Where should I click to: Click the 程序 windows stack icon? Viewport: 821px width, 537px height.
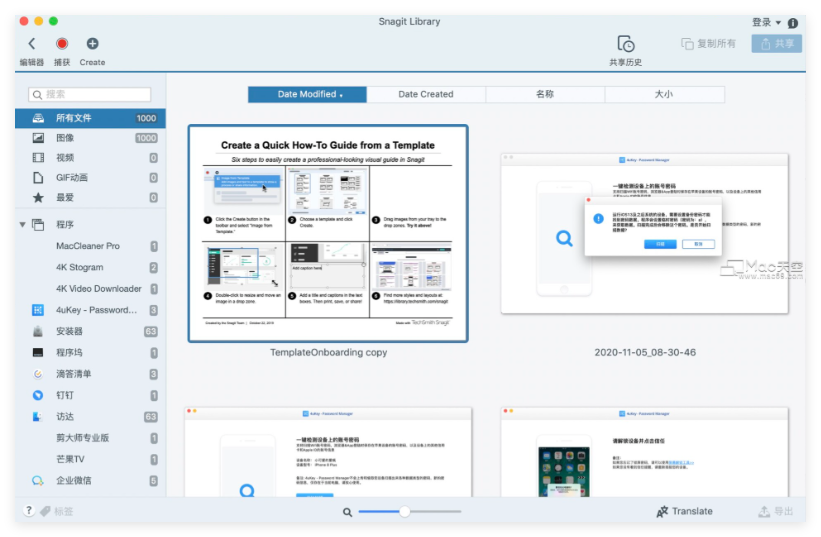click(38, 225)
